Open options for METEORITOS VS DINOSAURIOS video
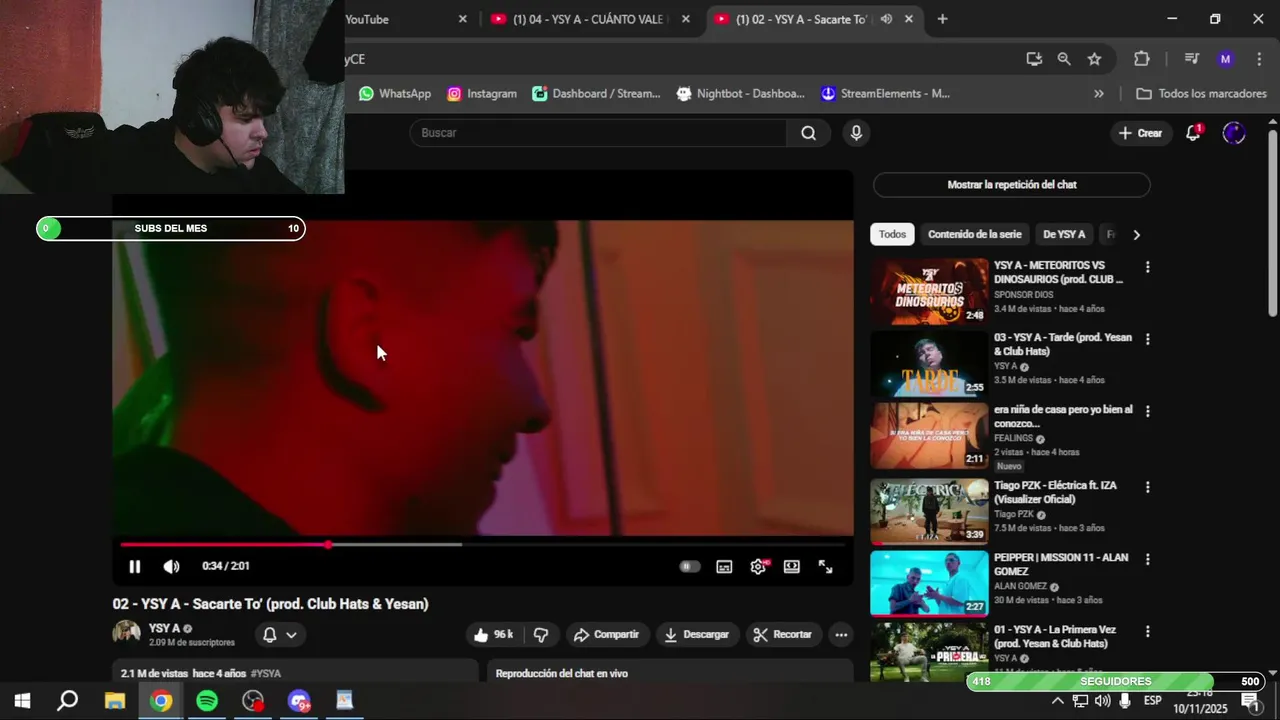Viewport: 1280px width, 720px height. pyautogui.click(x=1147, y=267)
